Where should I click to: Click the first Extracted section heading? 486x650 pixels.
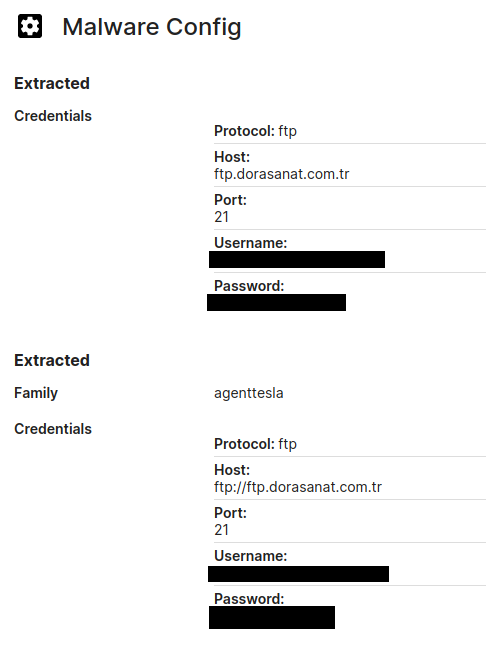52,83
